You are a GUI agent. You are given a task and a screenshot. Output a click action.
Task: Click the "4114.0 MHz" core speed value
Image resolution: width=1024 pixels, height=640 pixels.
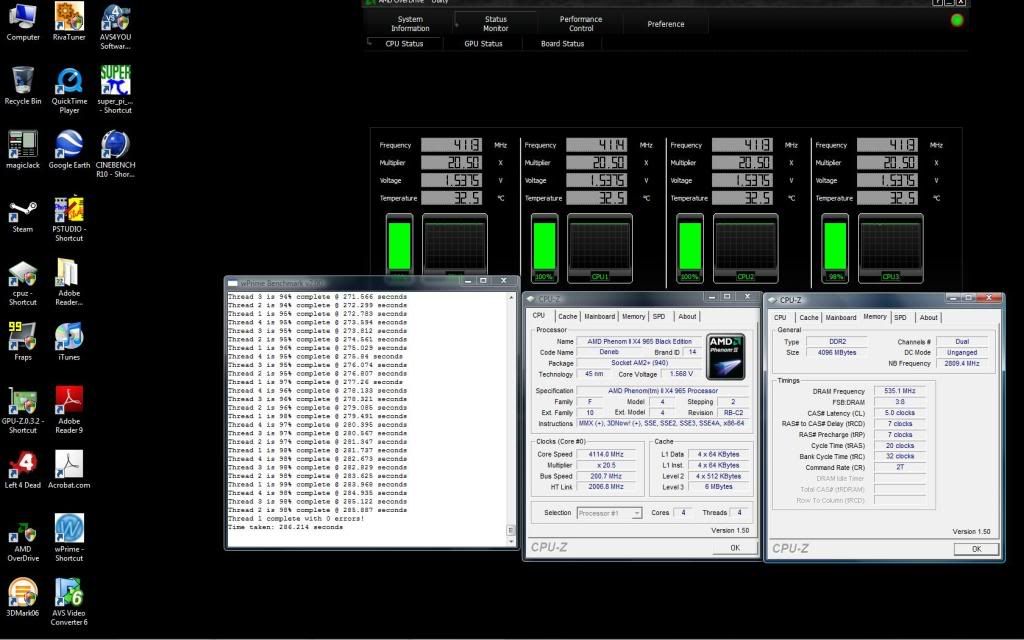point(606,455)
